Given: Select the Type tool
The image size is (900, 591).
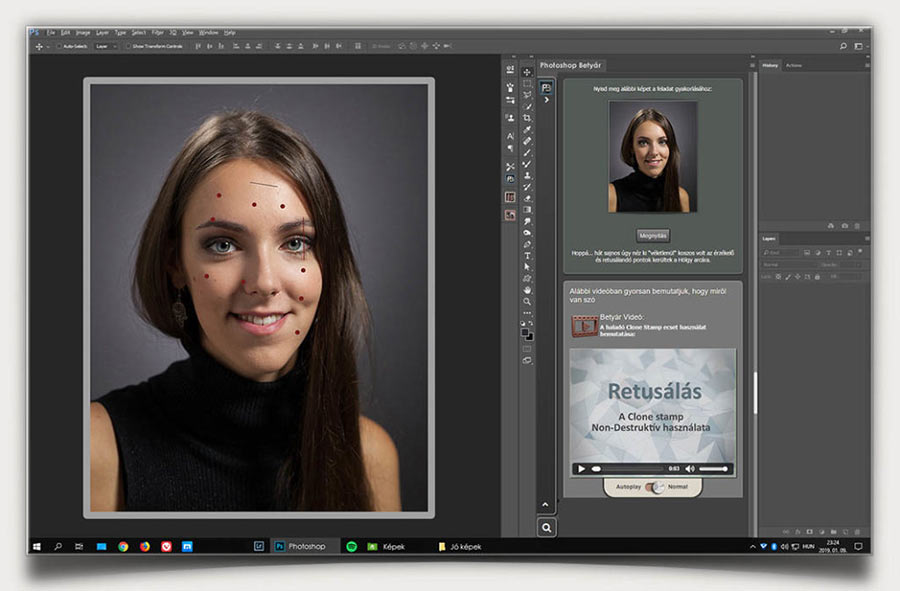Looking at the screenshot, I should click(x=528, y=254).
